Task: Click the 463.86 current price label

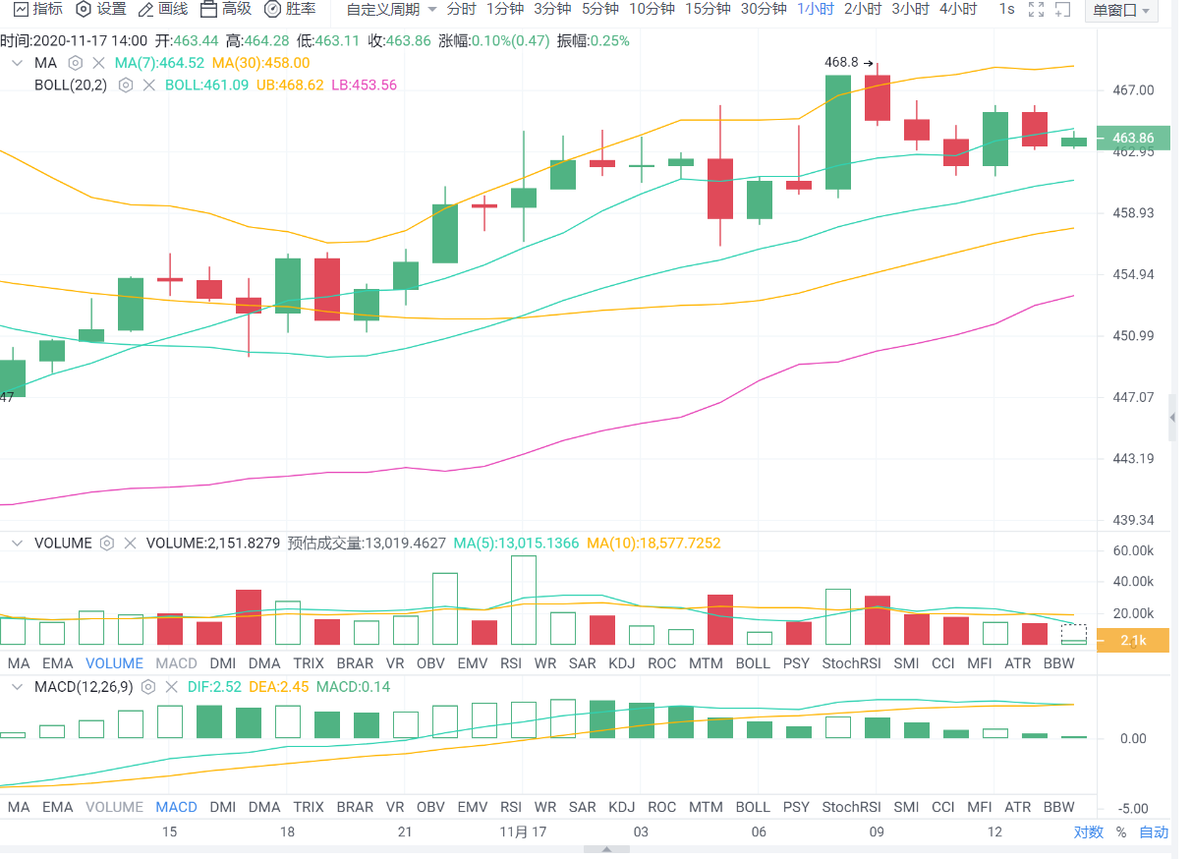Action: click(x=1133, y=138)
